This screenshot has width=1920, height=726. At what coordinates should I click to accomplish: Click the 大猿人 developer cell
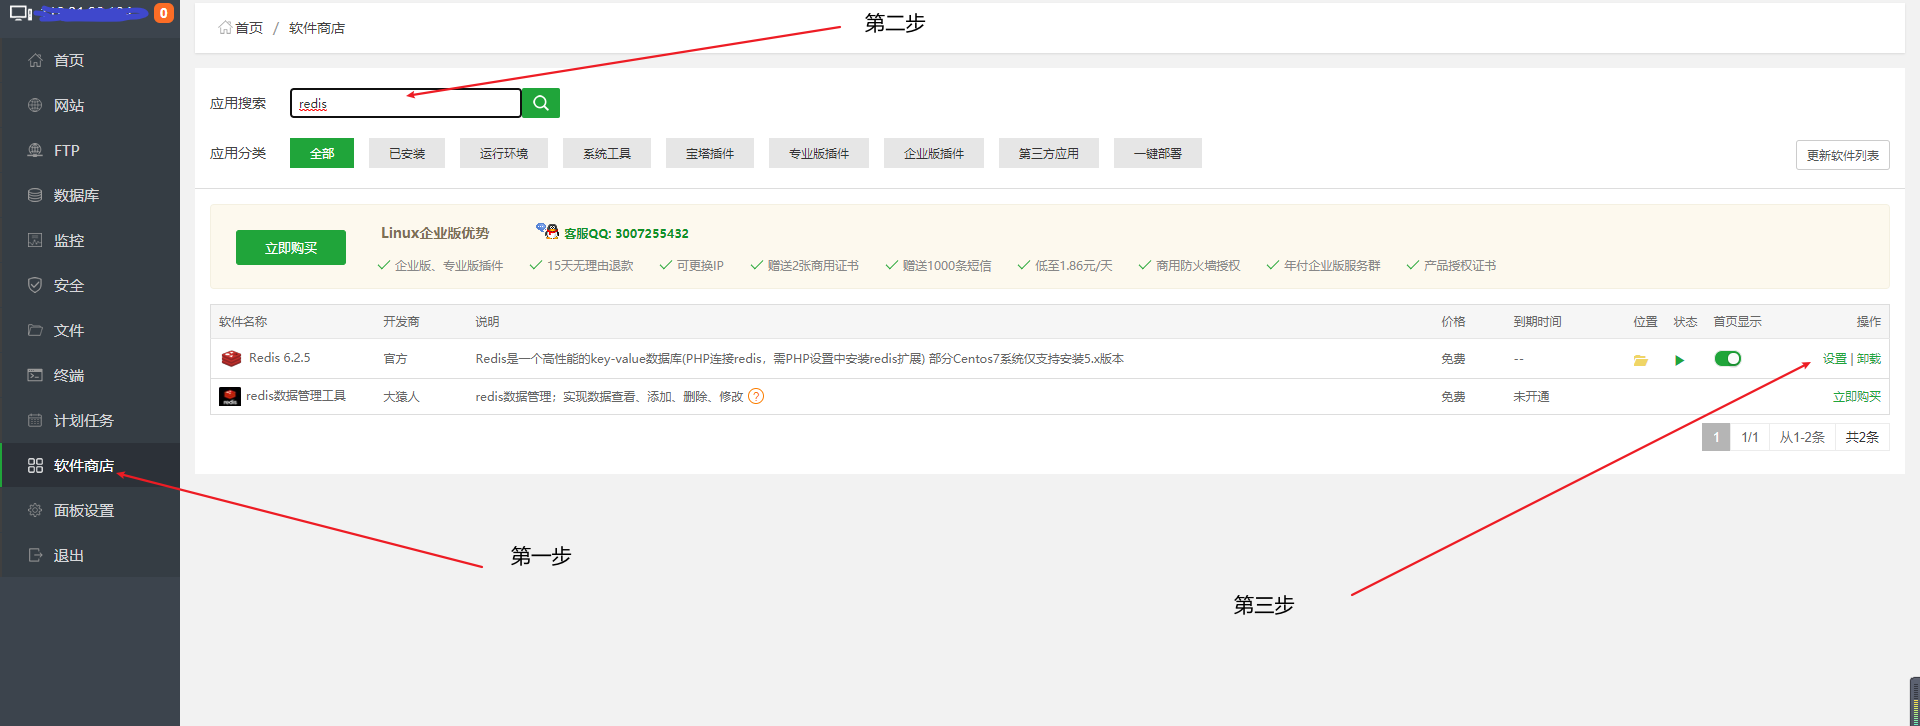(x=401, y=397)
